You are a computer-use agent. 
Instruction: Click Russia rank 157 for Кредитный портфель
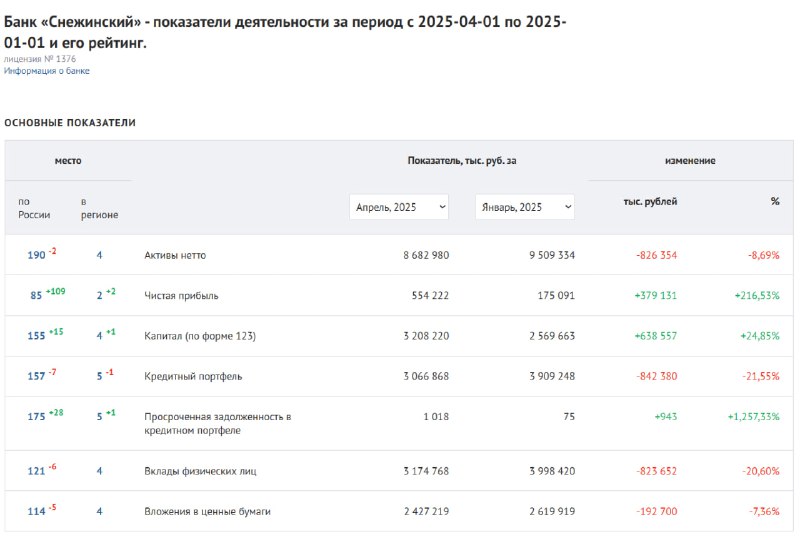point(36,376)
